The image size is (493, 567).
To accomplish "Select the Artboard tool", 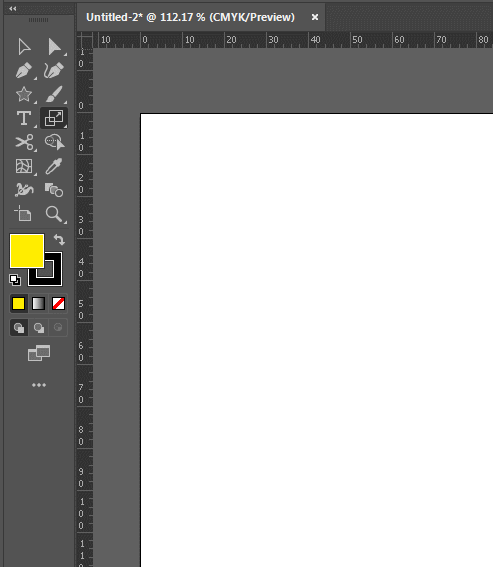I will coord(23,213).
